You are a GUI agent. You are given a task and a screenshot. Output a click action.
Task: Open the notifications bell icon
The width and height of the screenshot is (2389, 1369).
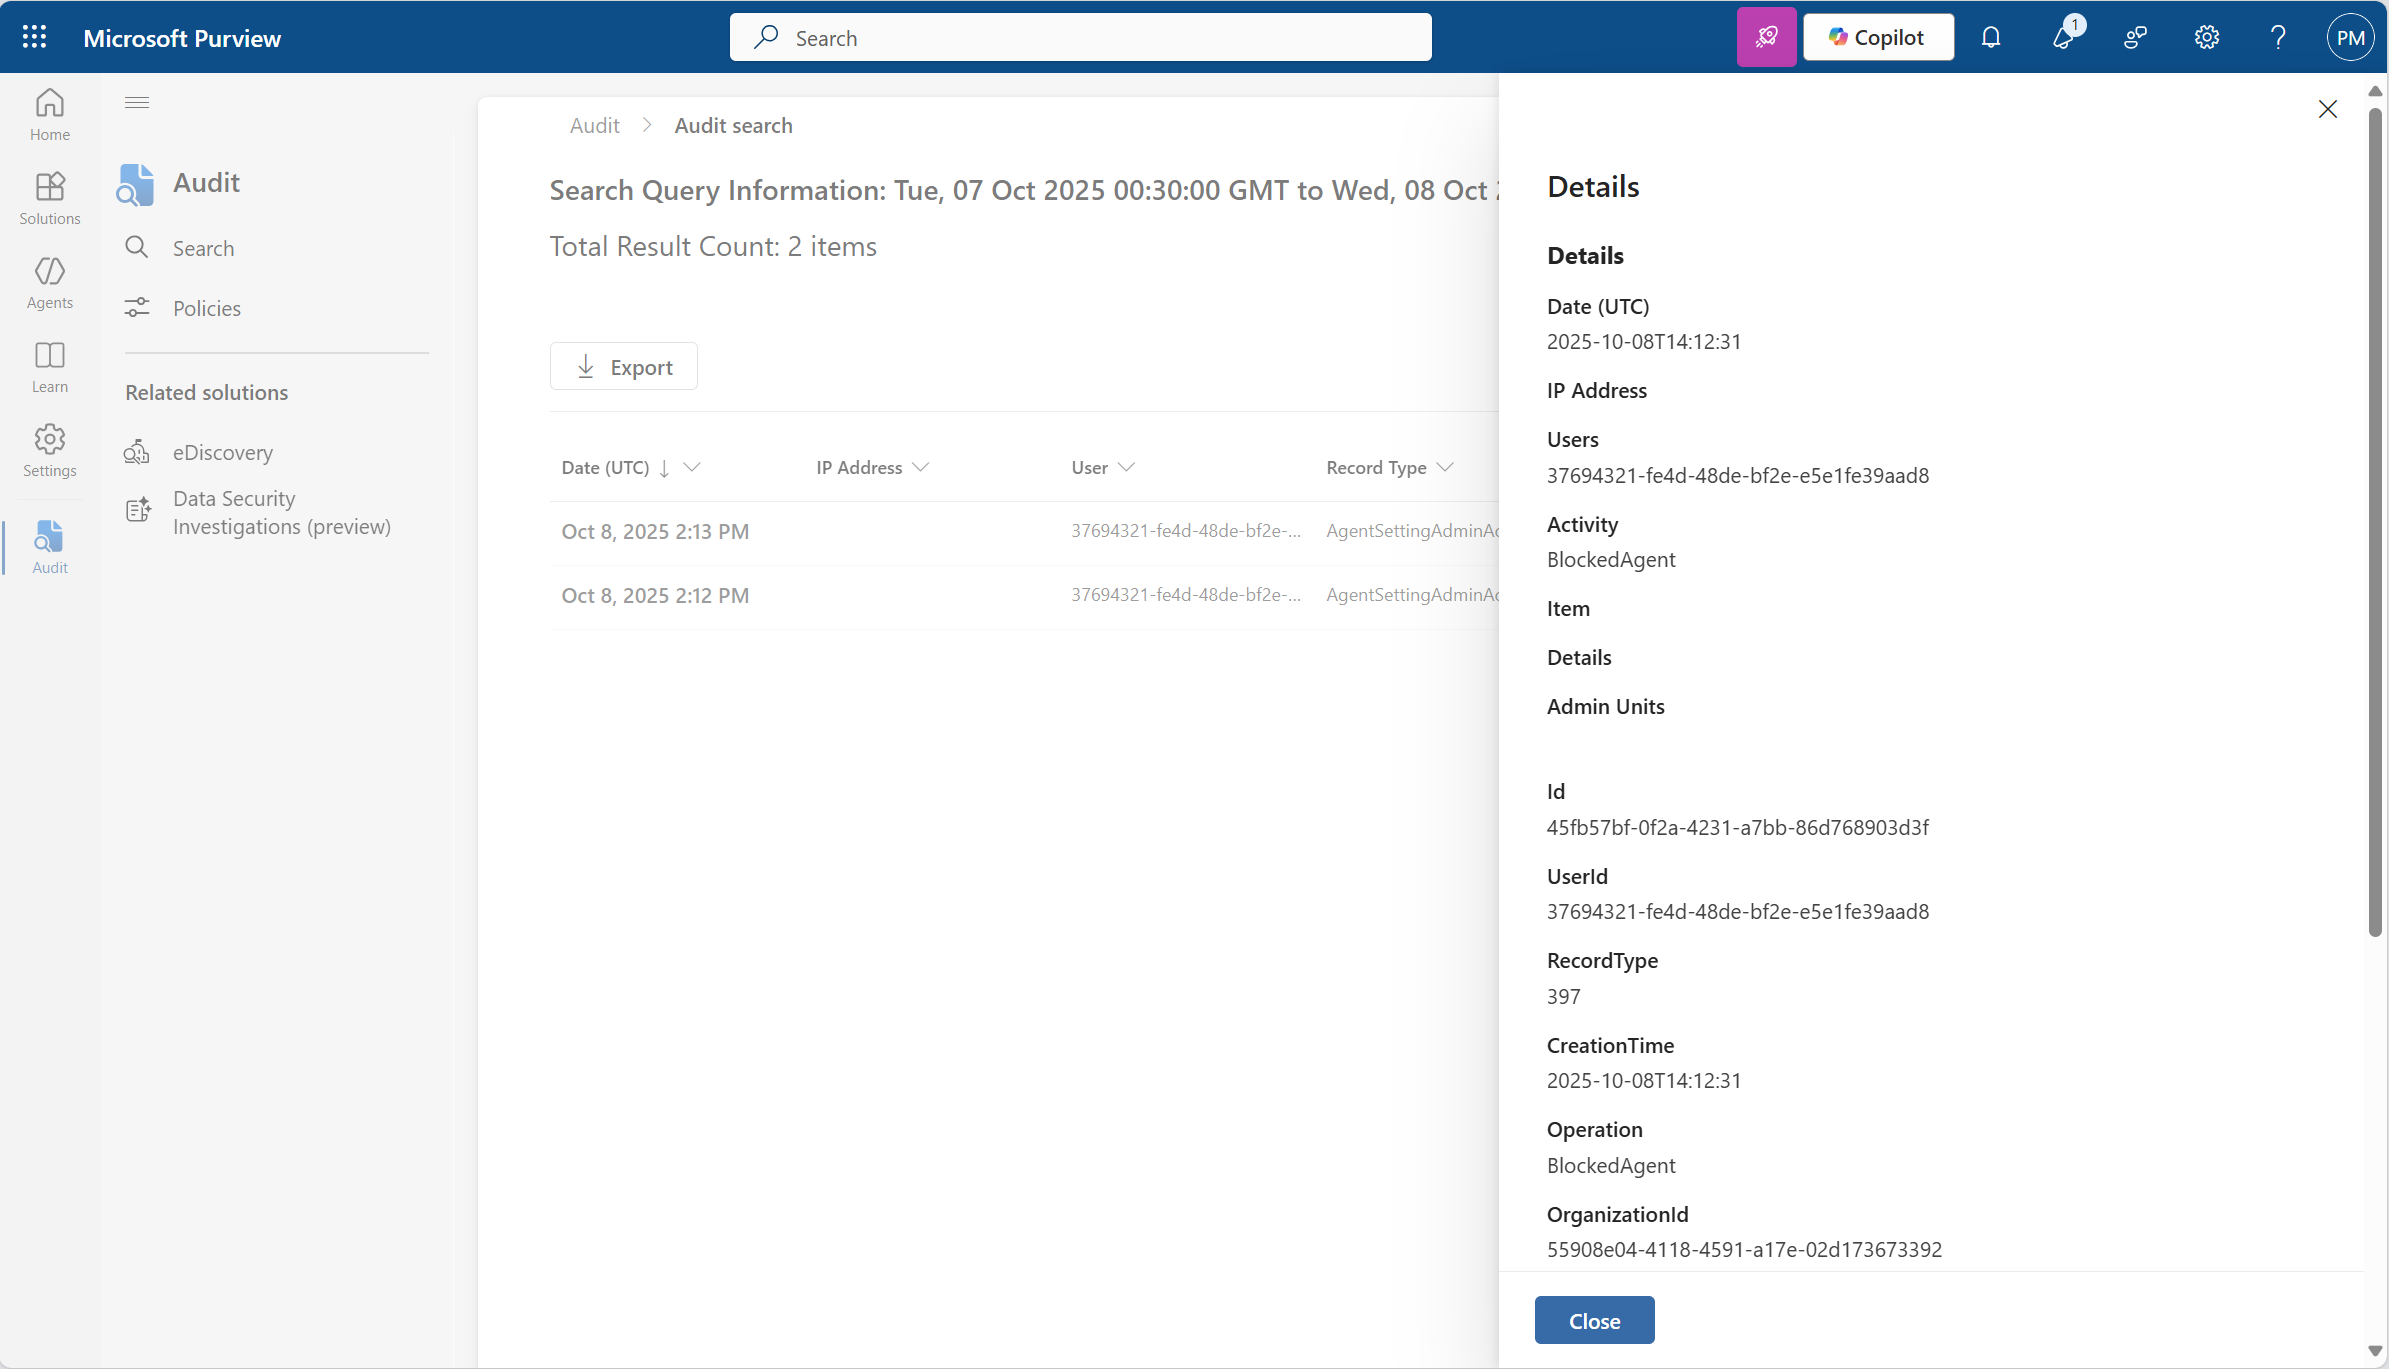tap(1990, 37)
